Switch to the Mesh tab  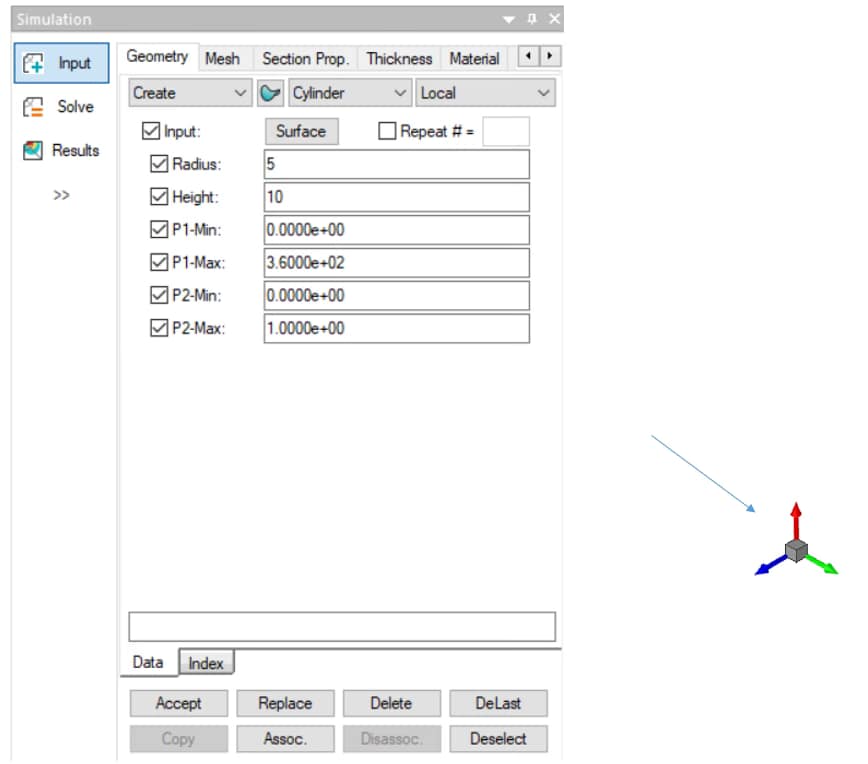pyautogui.click(x=222, y=59)
